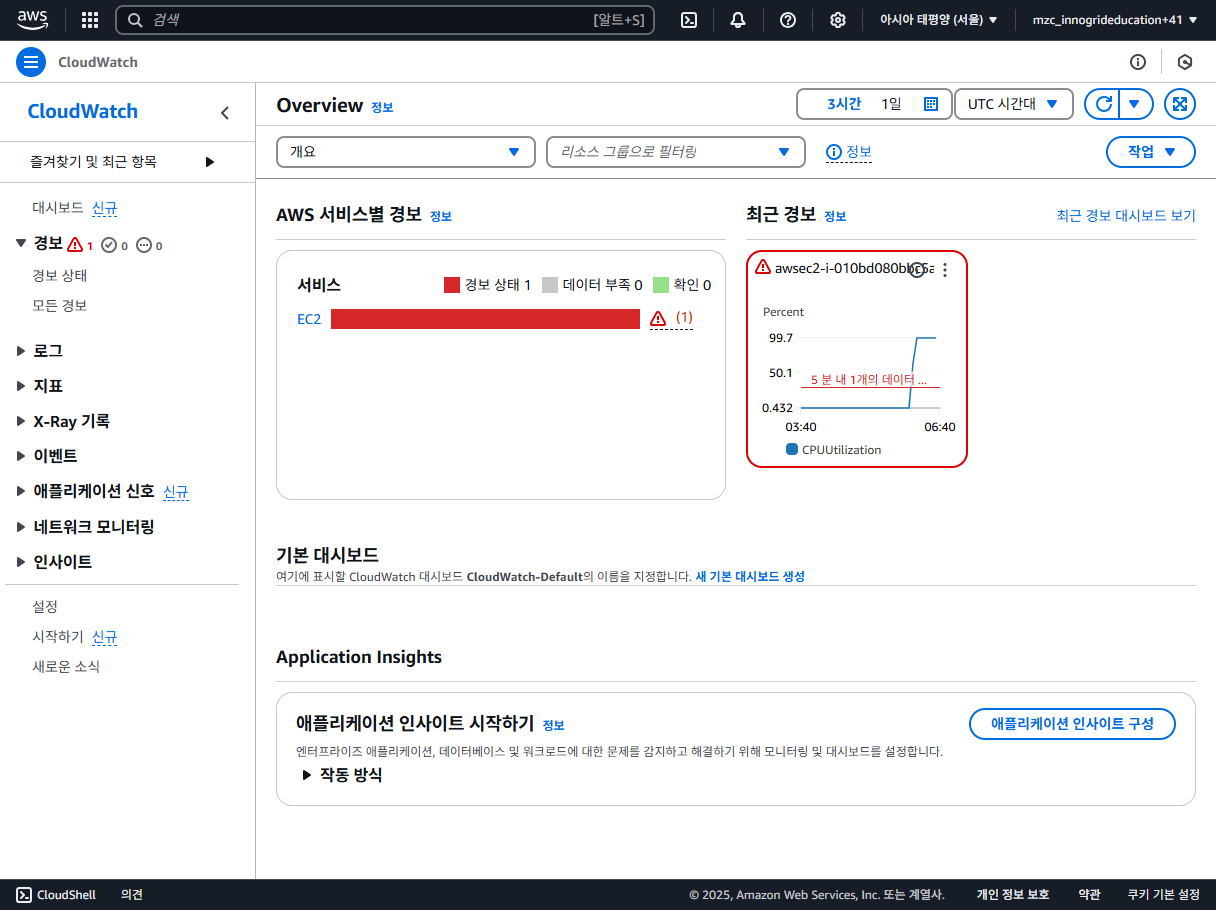Screen dimensions: 1216x910
Task: Select the 1일 time range
Action: click(891, 104)
